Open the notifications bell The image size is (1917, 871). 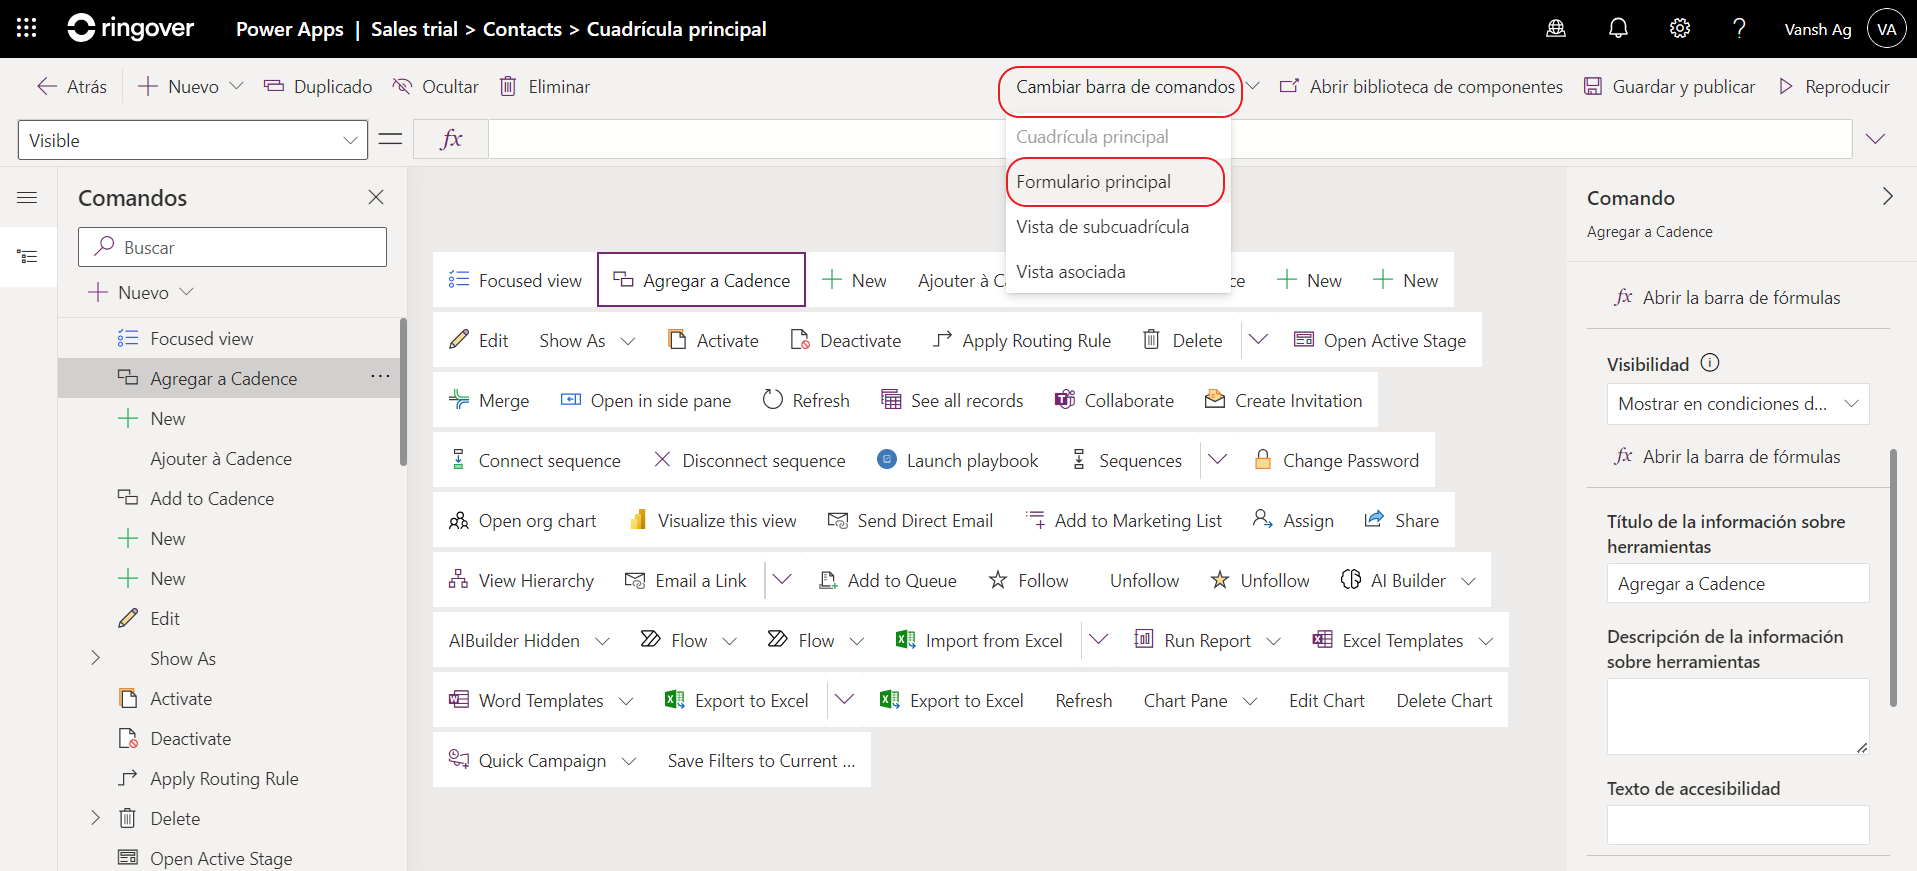pos(1618,28)
